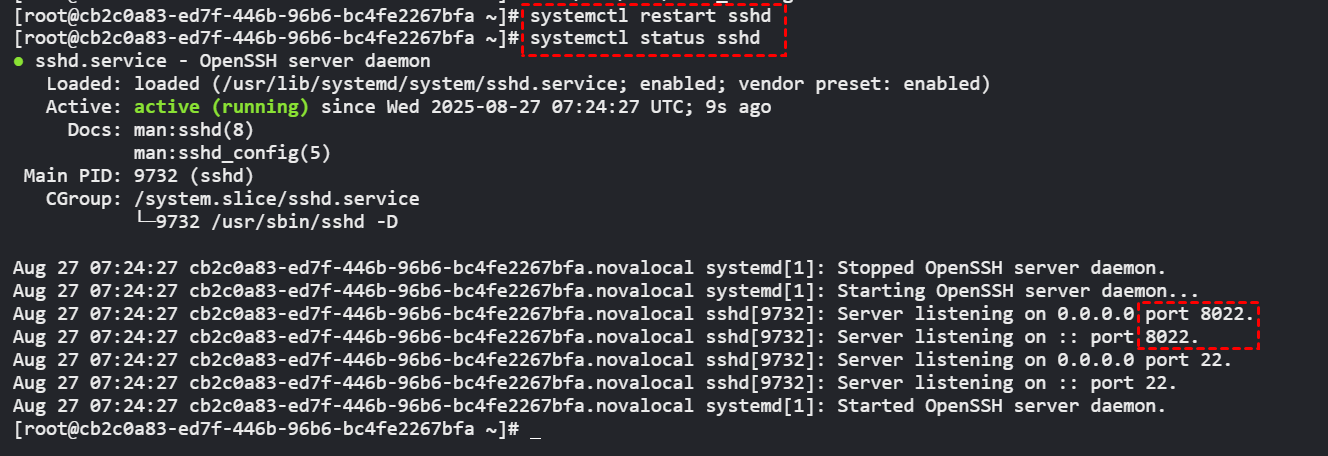This screenshot has height=456, width=1328.
Task: Click '8022.' on the :: listening line
Action: click(1173, 337)
